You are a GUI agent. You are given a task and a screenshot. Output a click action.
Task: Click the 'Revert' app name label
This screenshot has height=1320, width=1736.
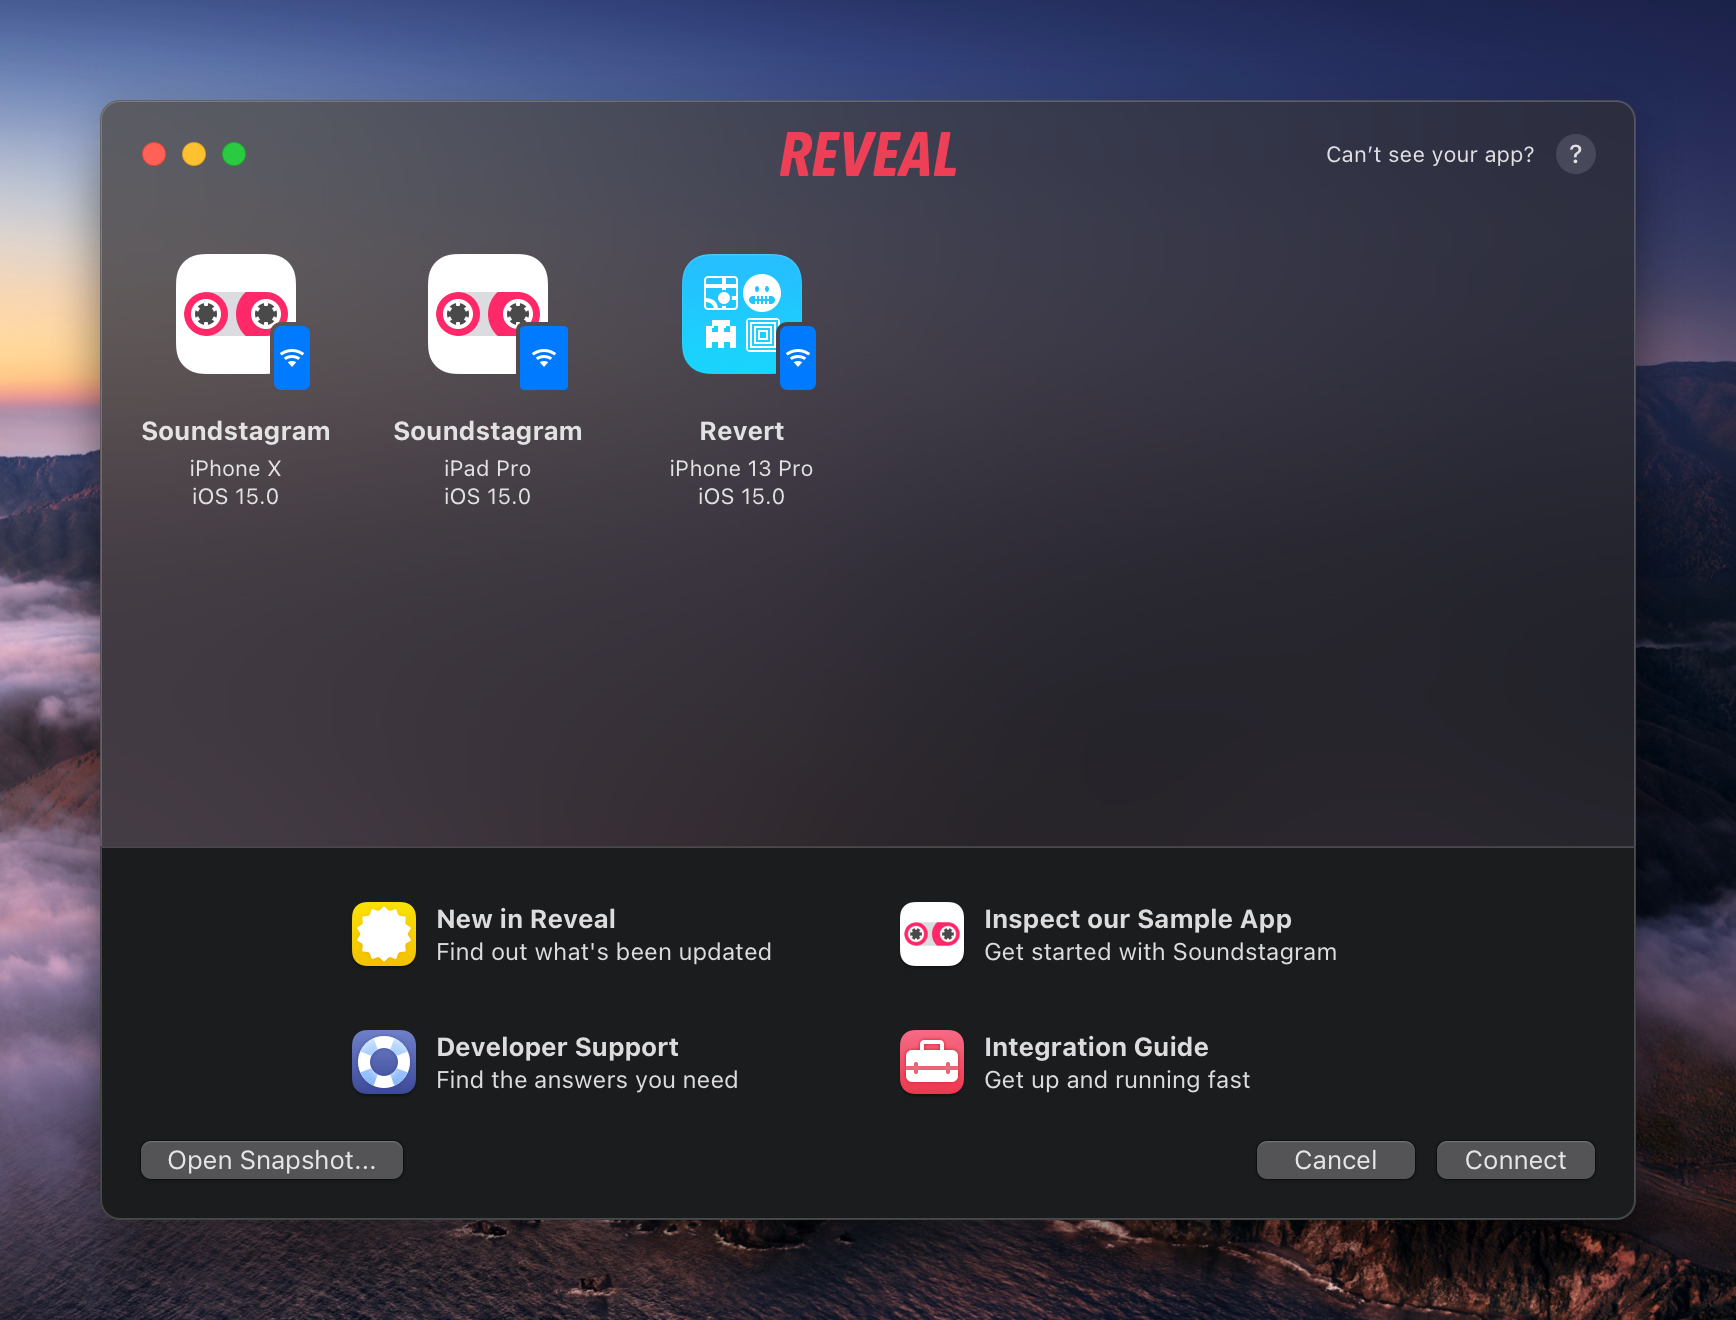[x=742, y=431]
